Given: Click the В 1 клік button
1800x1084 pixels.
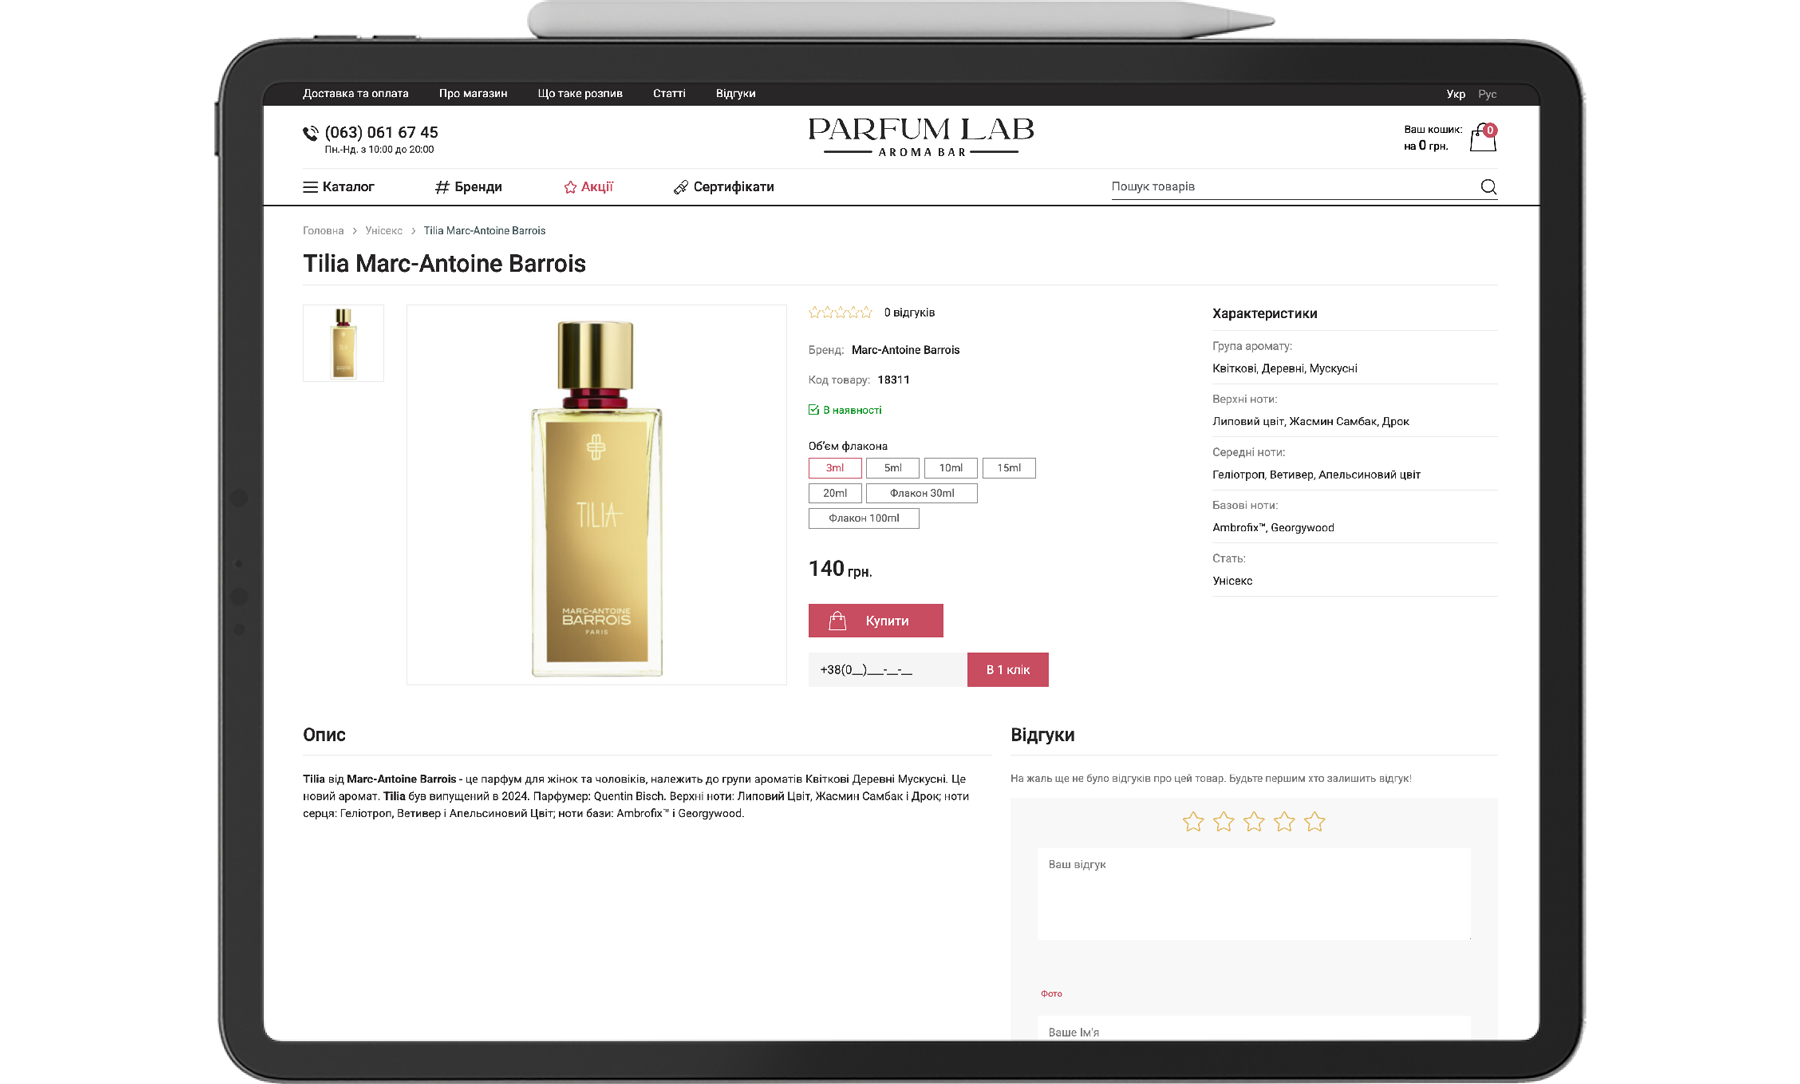Looking at the screenshot, I should point(1007,670).
